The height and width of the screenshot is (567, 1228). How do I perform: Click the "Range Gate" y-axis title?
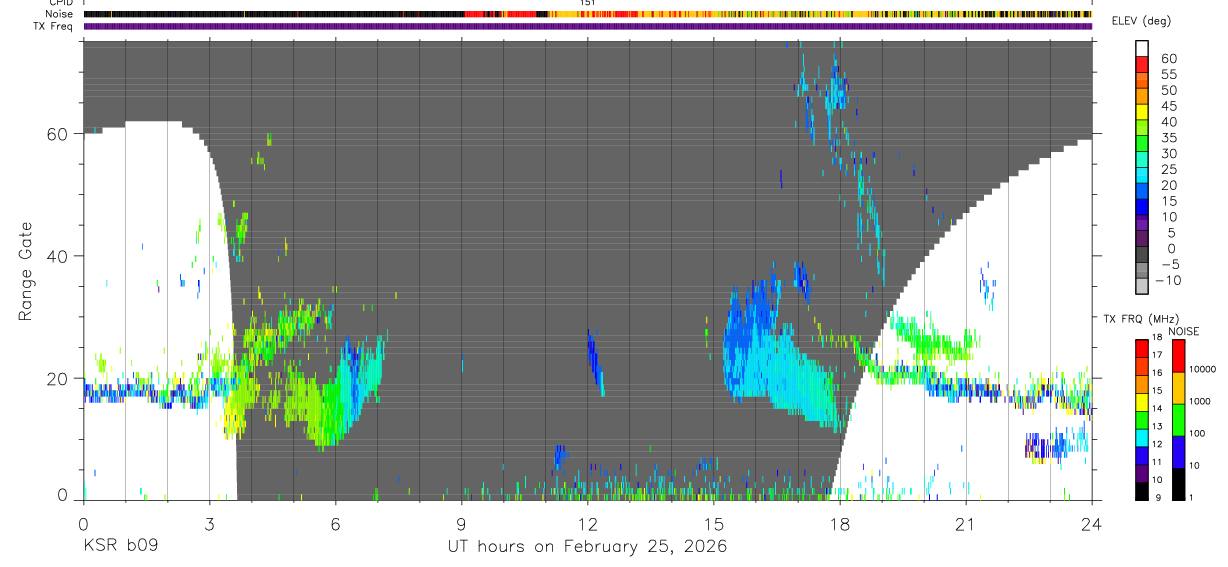25,270
